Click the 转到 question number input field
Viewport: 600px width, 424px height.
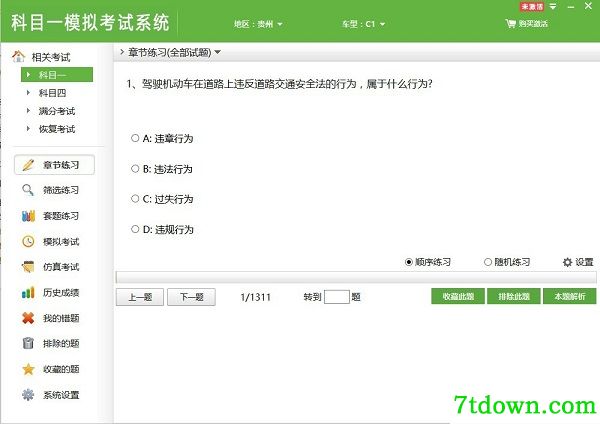click(x=337, y=297)
